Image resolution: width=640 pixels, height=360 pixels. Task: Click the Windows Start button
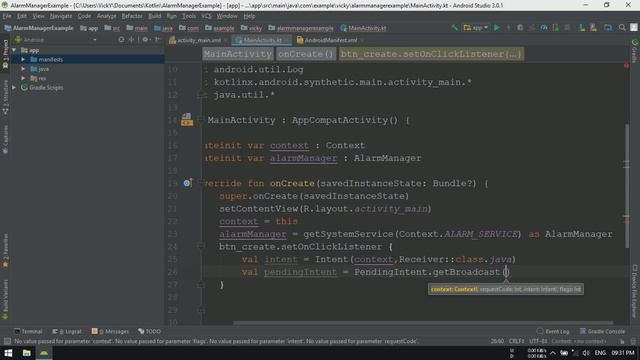[x=8, y=353]
